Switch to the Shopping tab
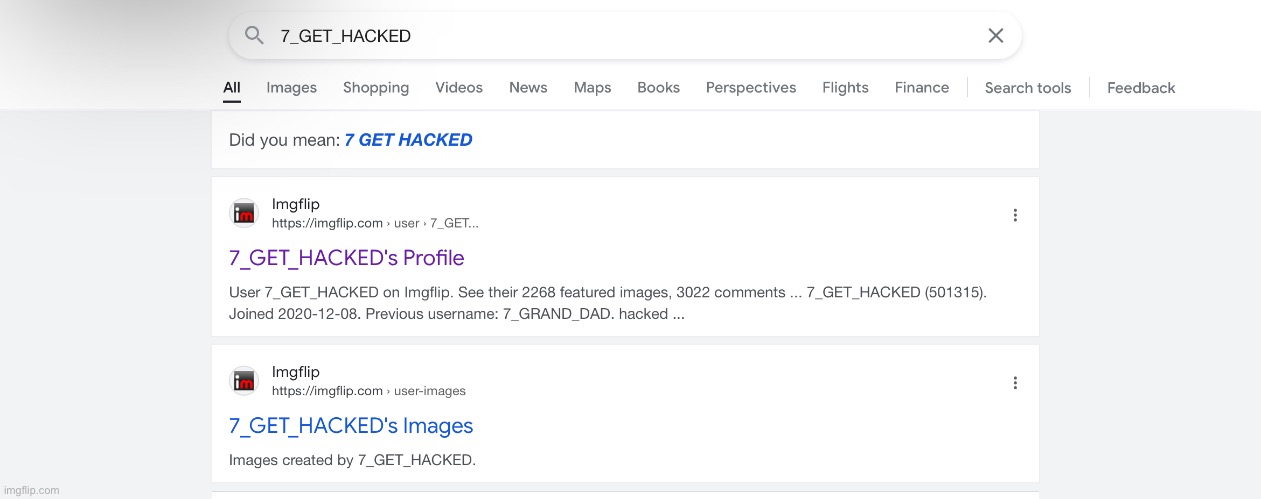Viewport: 1261px width, 499px height. 376,88
